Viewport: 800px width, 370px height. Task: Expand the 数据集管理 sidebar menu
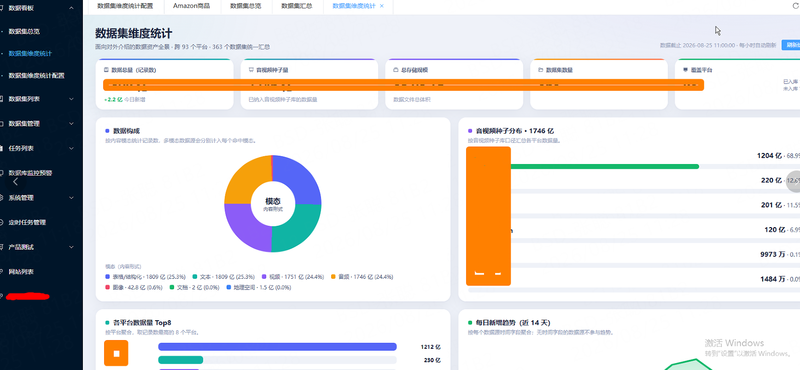point(71,124)
